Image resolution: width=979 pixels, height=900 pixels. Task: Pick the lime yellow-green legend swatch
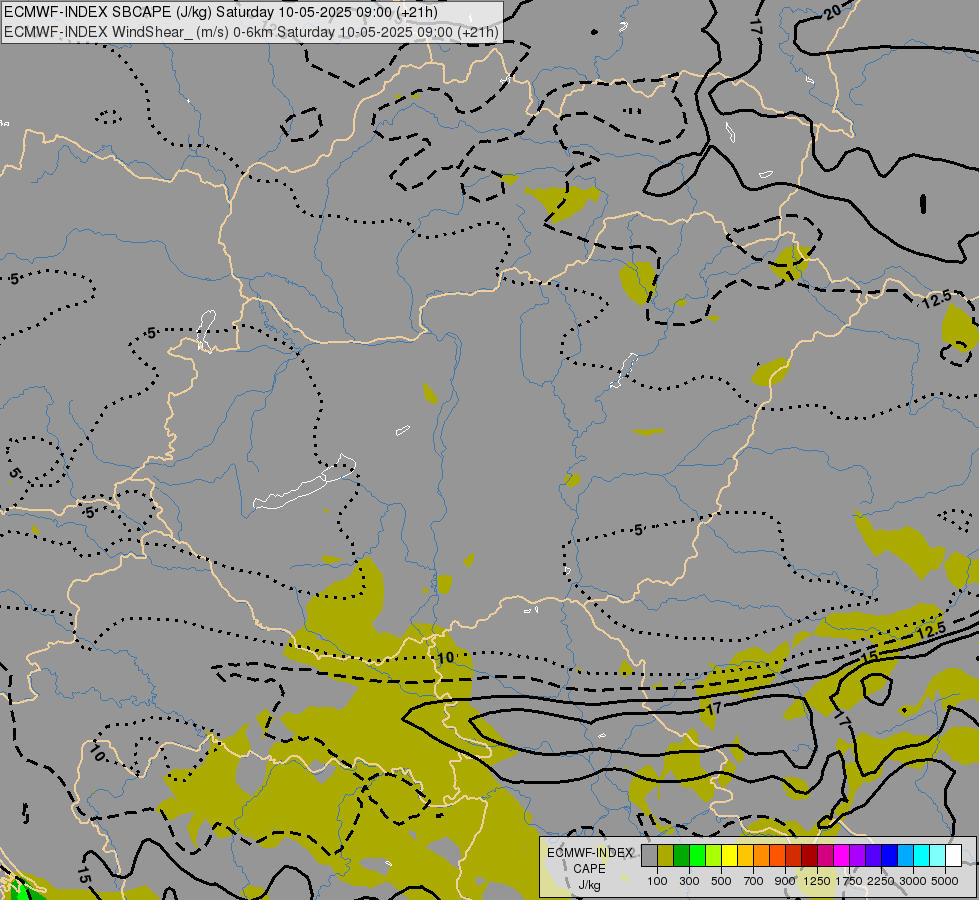[714, 855]
